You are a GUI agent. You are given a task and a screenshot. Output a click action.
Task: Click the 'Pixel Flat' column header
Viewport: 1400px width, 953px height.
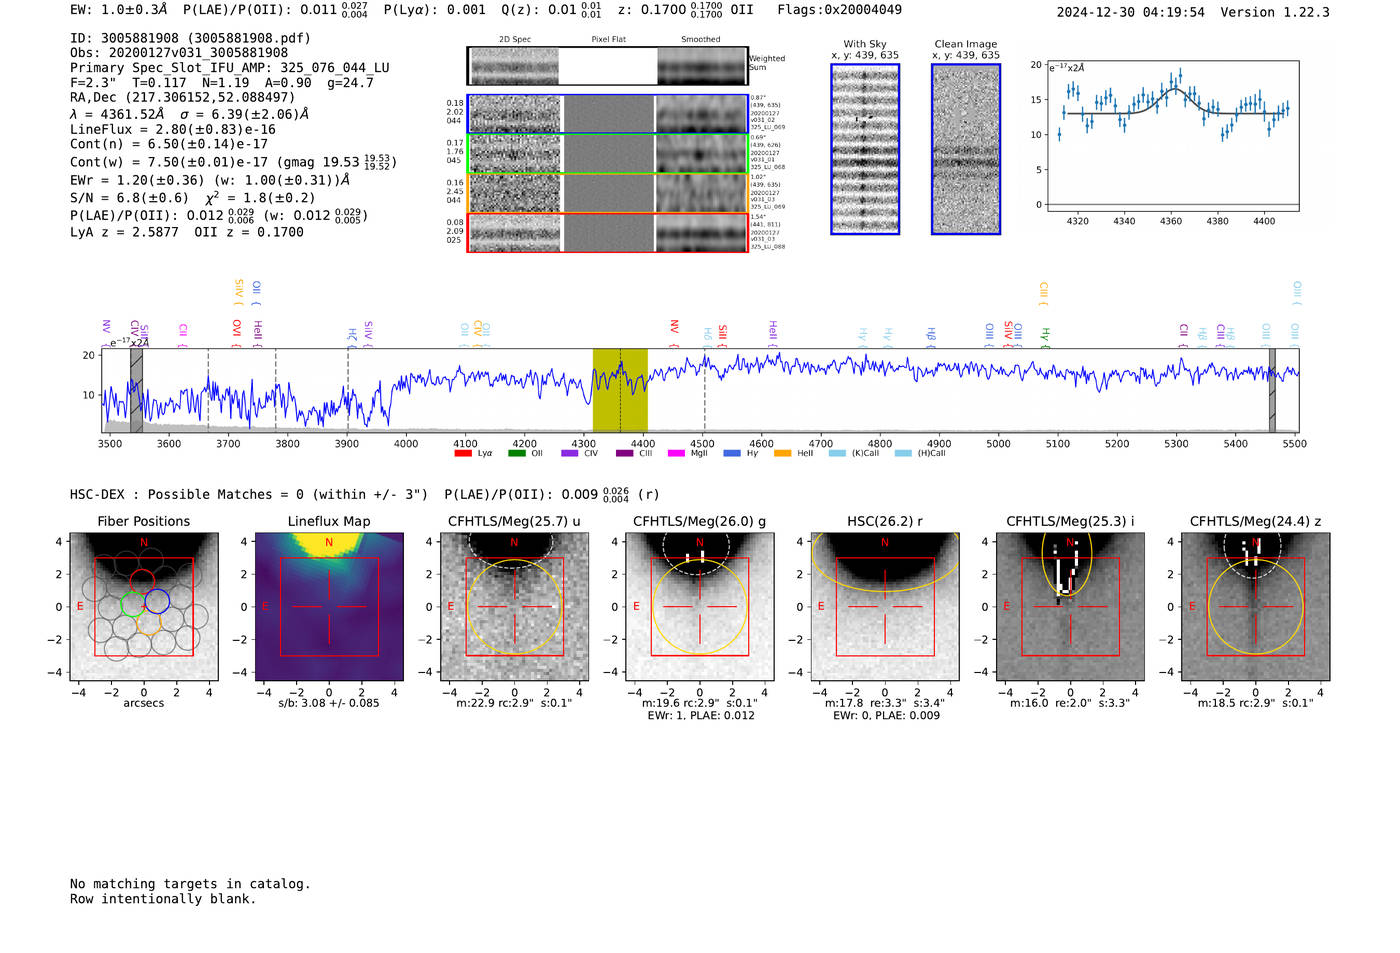coord(608,40)
